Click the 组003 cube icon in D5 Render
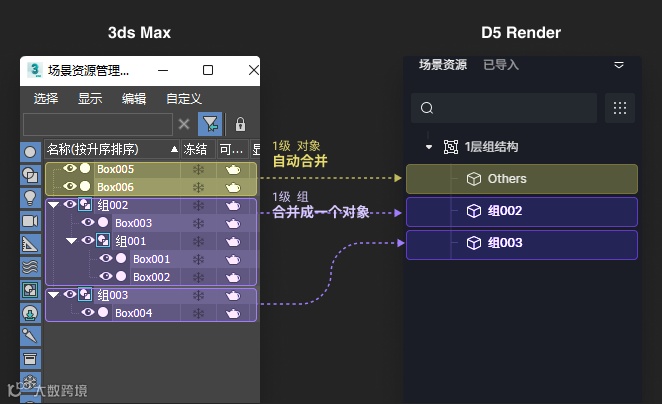The width and height of the screenshot is (662, 404). click(x=474, y=243)
